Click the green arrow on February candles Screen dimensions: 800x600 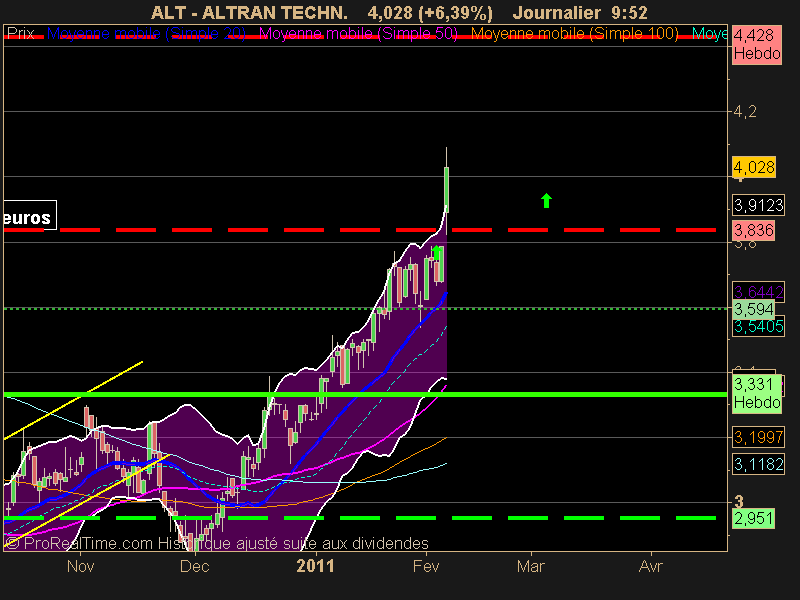coord(436,253)
